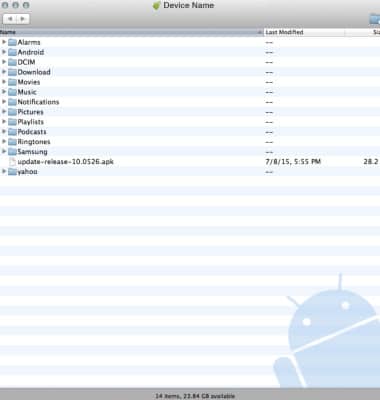
Task: Expand the yahoo folder triangle
Action: (x=4, y=171)
